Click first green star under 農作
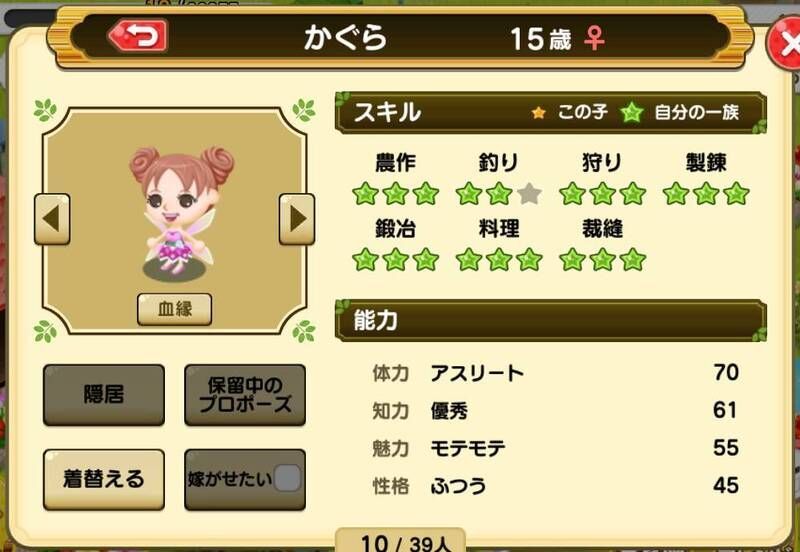 tap(365, 194)
